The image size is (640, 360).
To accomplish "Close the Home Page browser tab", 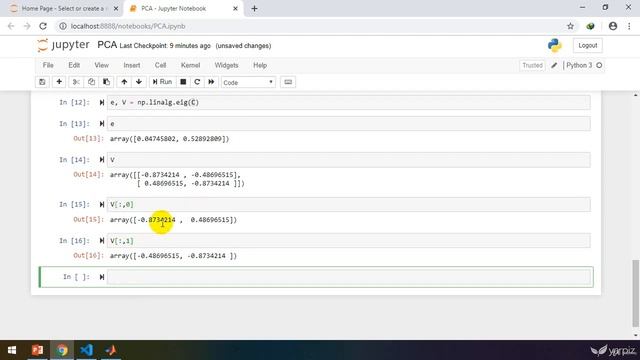I will pos(116,9).
